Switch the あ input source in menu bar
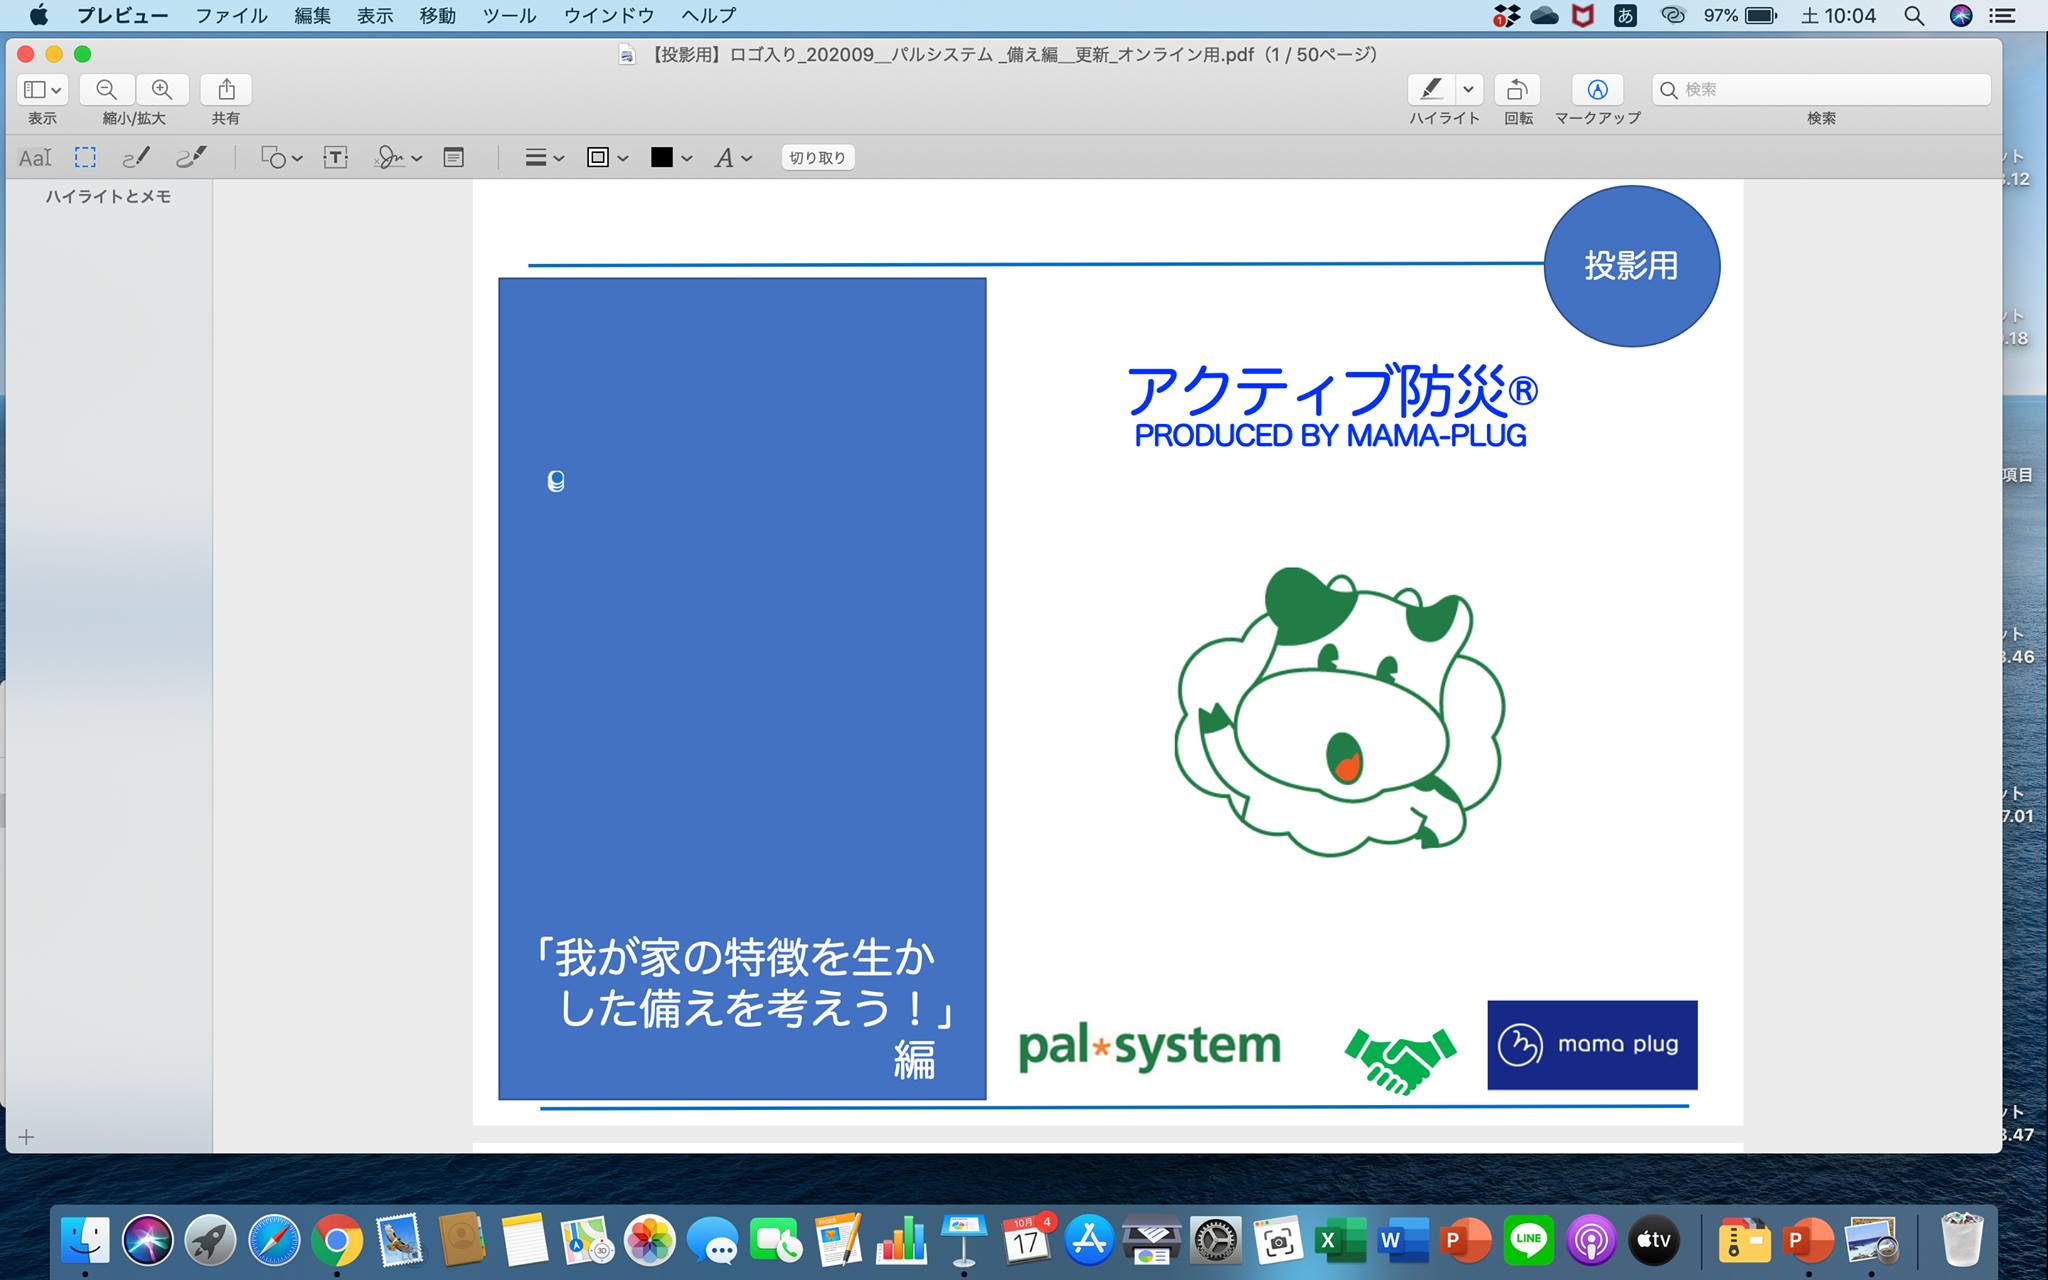The height and width of the screenshot is (1280, 2048). point(1626,16)
